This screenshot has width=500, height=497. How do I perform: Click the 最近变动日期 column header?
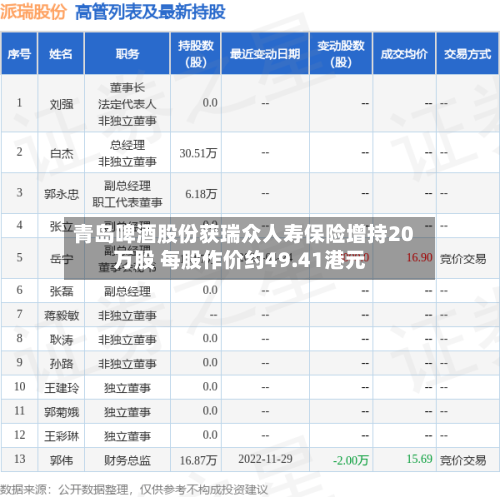coord(265,54)
